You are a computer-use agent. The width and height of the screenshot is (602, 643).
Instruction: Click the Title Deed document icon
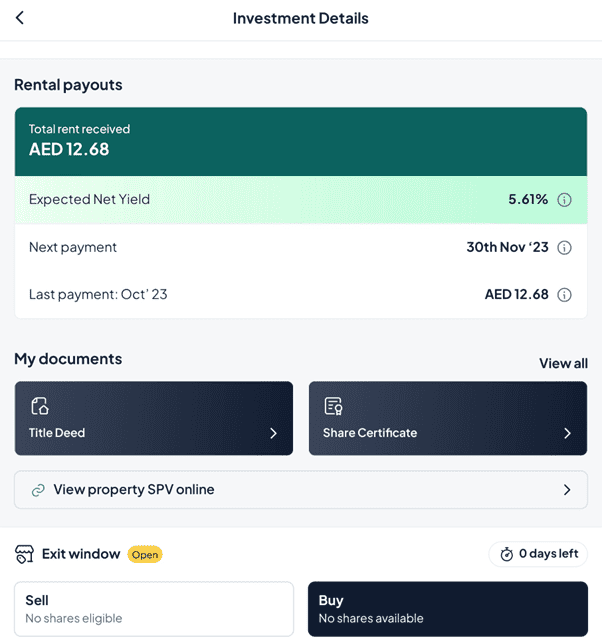pyautogui.click(x=40, y=406)
